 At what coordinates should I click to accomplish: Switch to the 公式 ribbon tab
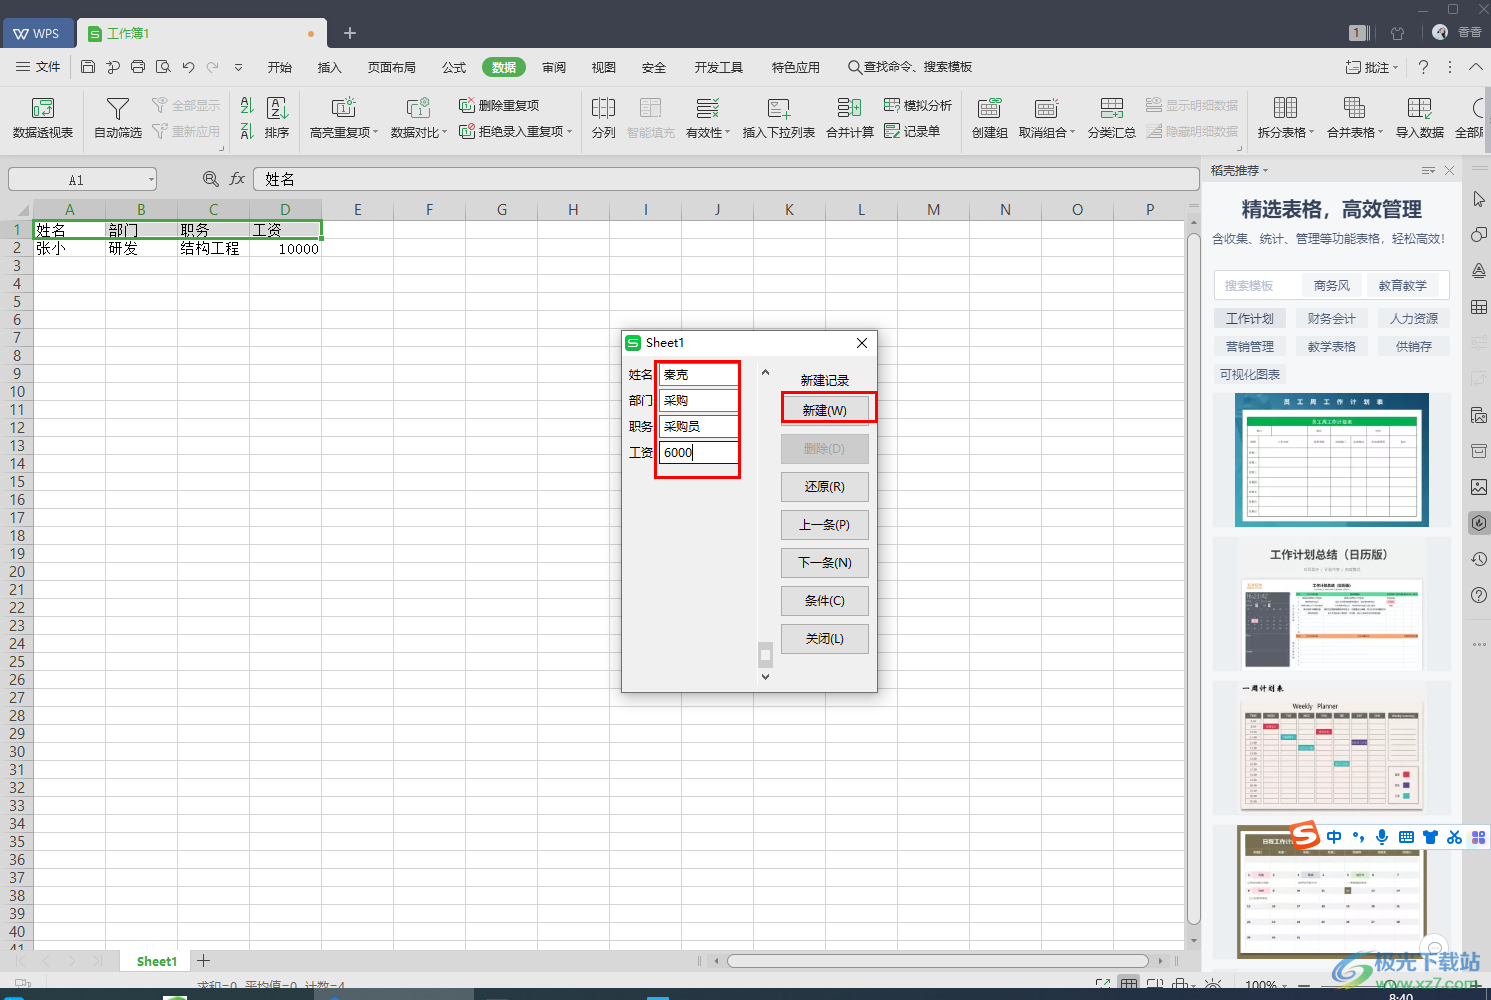click(x=454, y=67)
